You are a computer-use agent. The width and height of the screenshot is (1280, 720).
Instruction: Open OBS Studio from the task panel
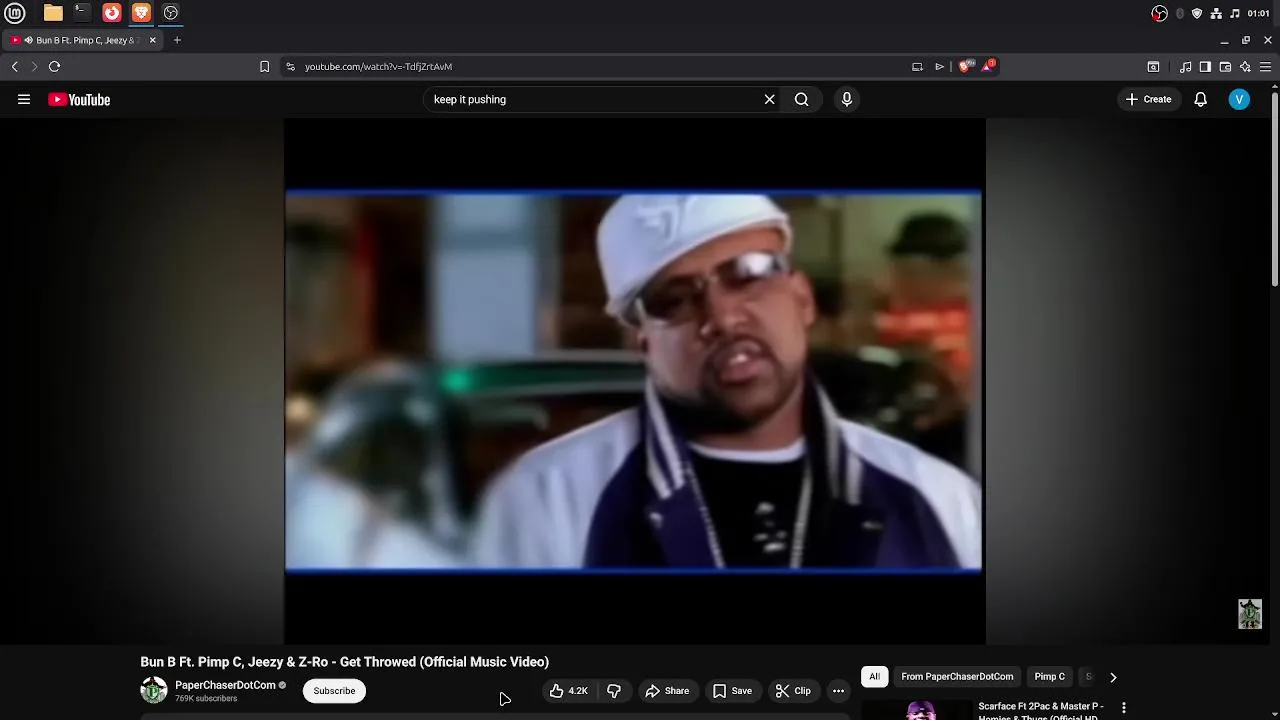[x=171, y=13]
